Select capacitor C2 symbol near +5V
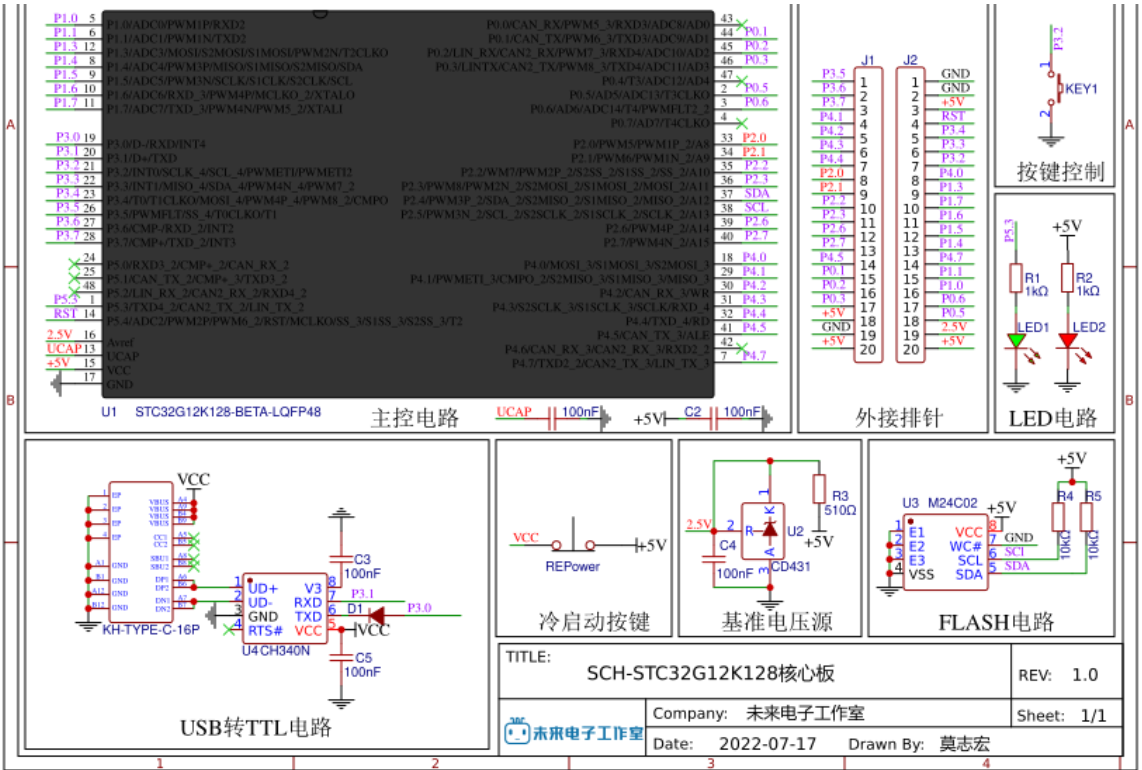1142x770 pixels. 715,419
